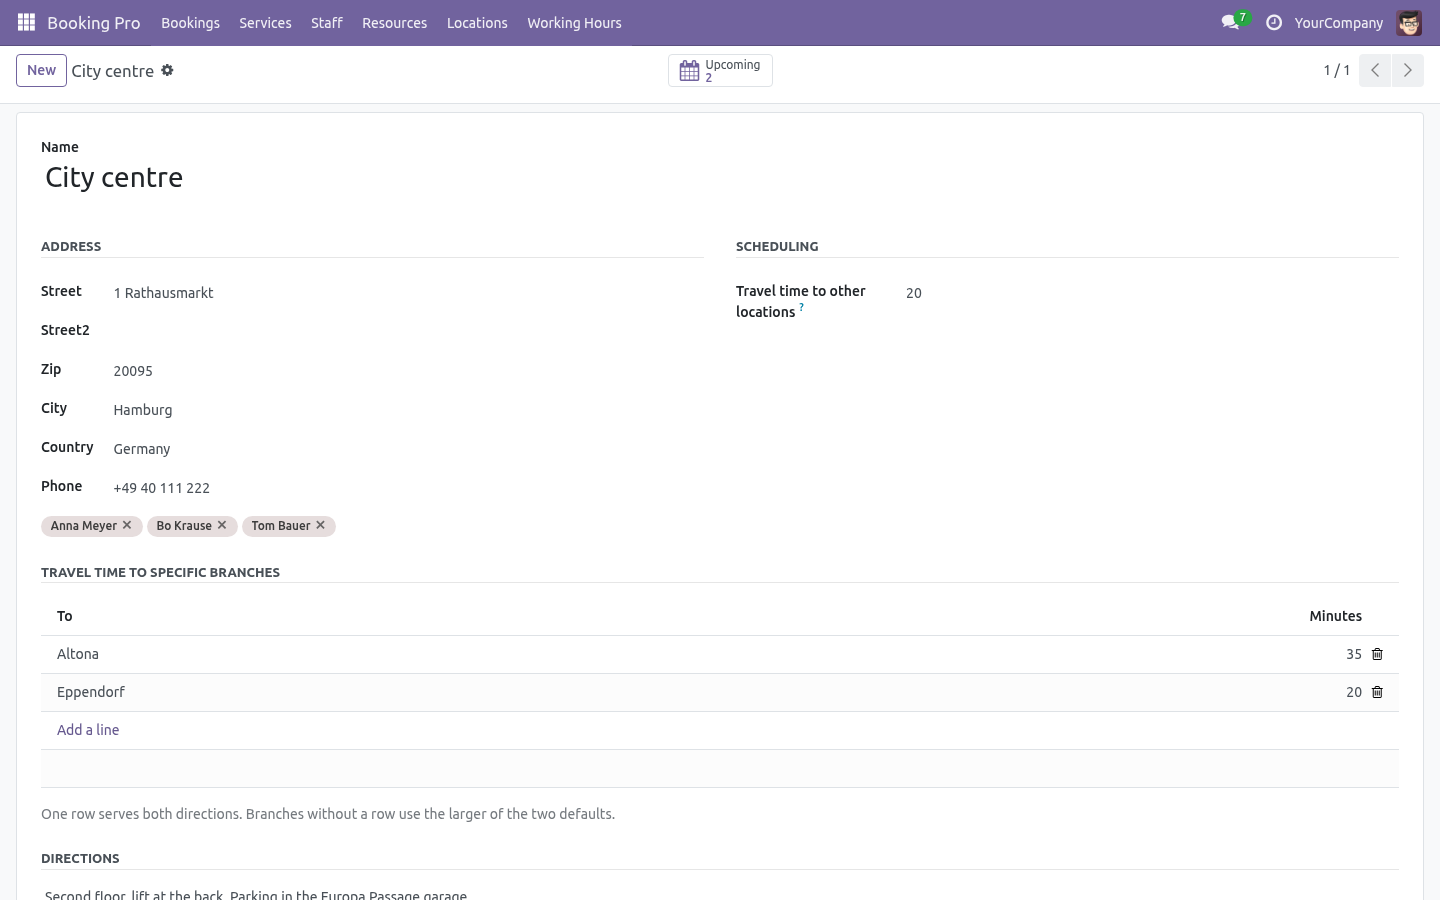Remove the Anna Meyer tag
The image size is (1440, 900).
[x=127, y=525]
